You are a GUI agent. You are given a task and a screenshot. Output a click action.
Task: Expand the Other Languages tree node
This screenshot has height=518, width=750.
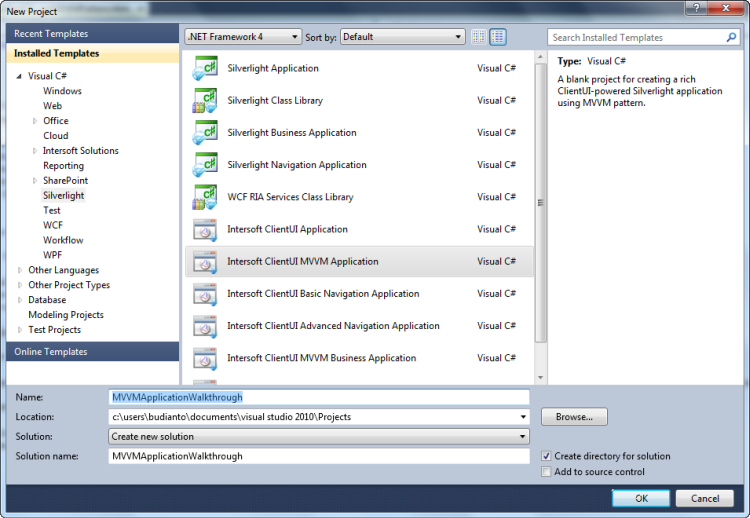pyautogui.click(x=21, y=270)
